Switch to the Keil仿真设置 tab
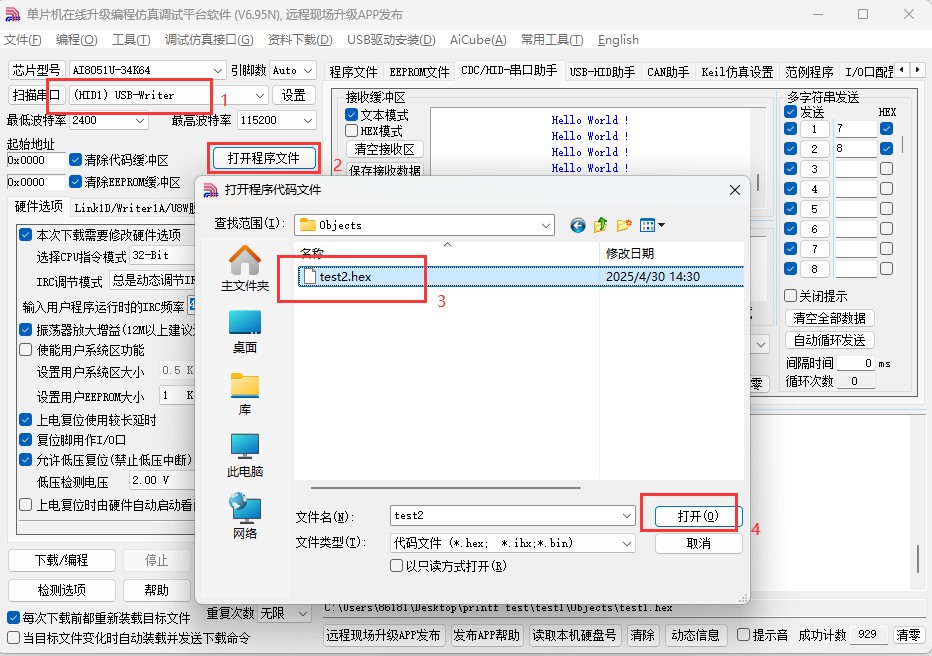Viewport: 932px width, 656px height. point(737,72)
